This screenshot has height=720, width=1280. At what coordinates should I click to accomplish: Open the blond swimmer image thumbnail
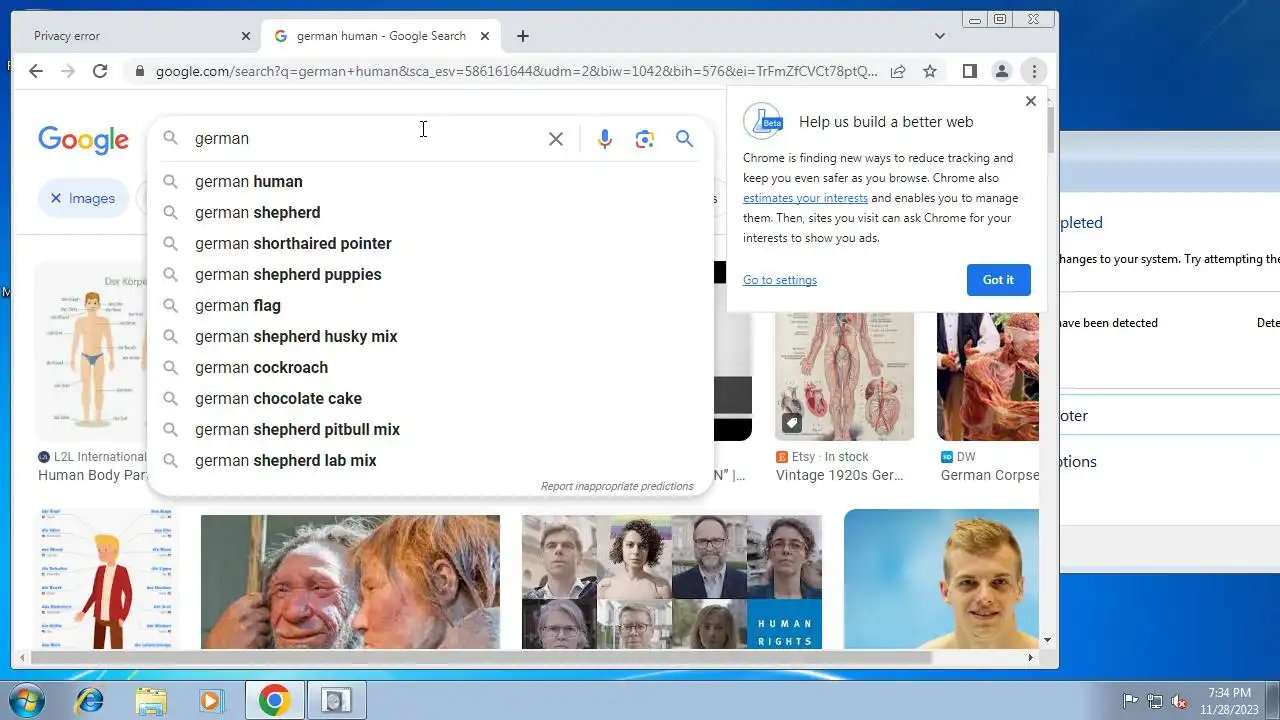coord(941,579)
